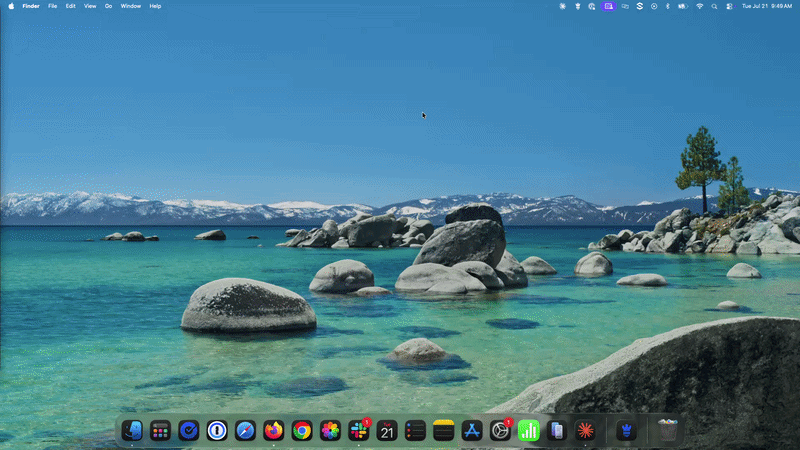The image size is (800, 450).
Task: Open 1Password from the Dock
Action: [x=217, y=431]
